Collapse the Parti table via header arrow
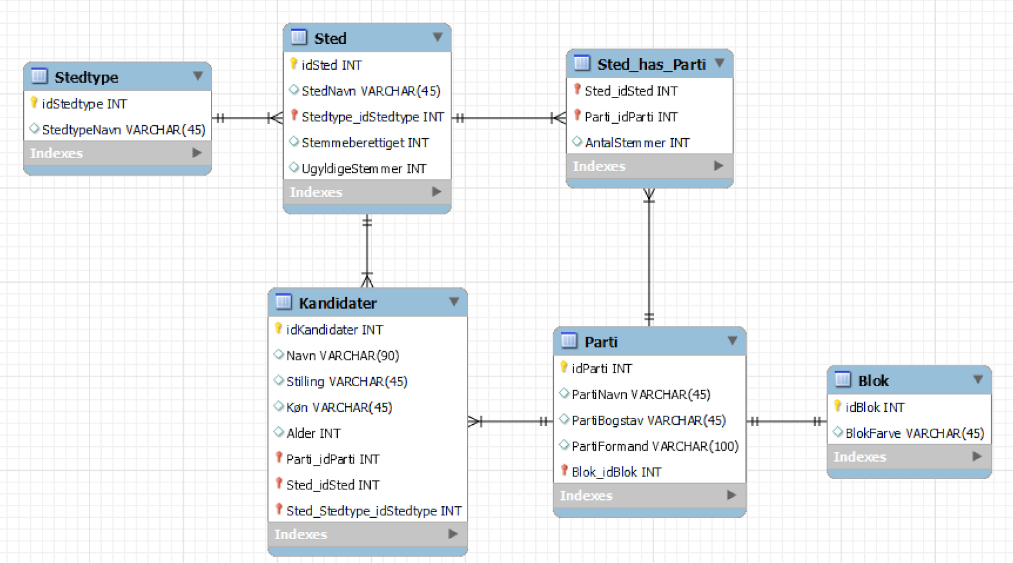The height and width of the screenshot is (563, 1013). (732, 341)
